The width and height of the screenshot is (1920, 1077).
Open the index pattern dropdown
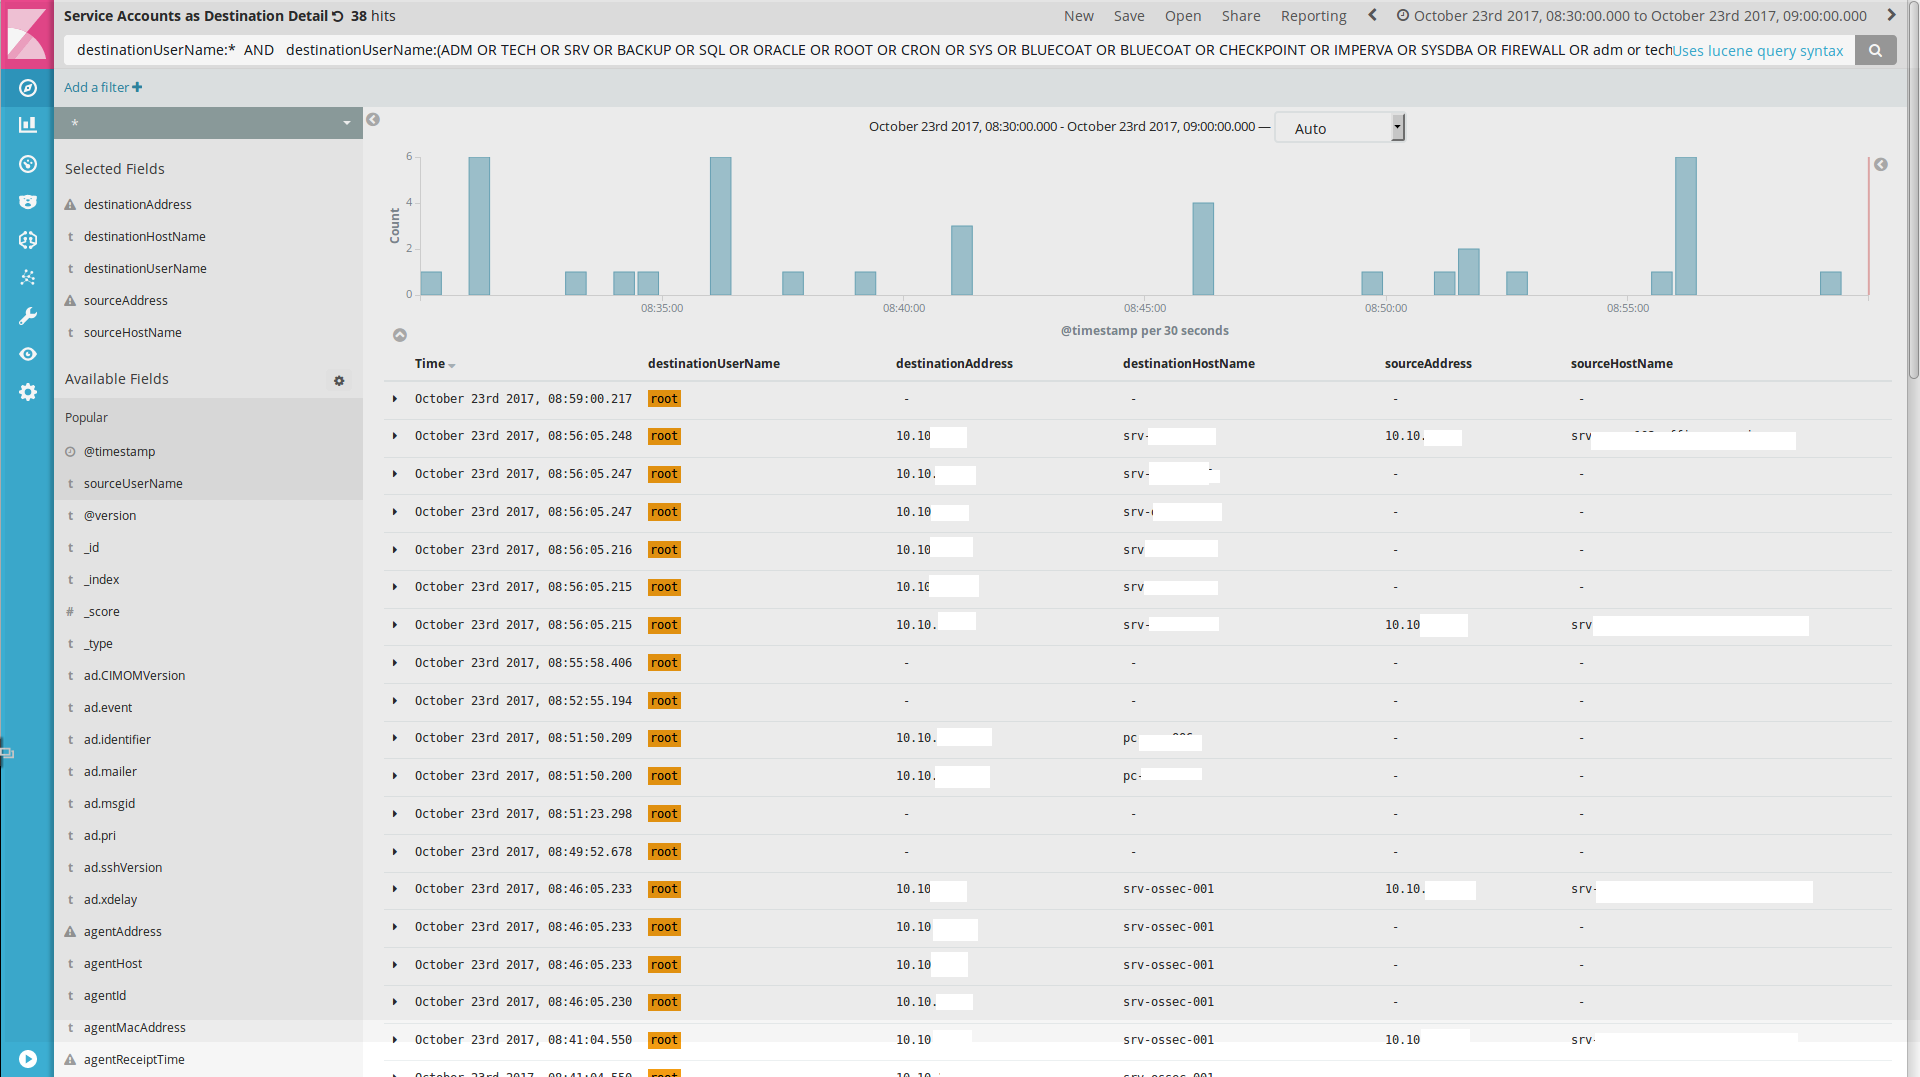click(x=209, y=123)
